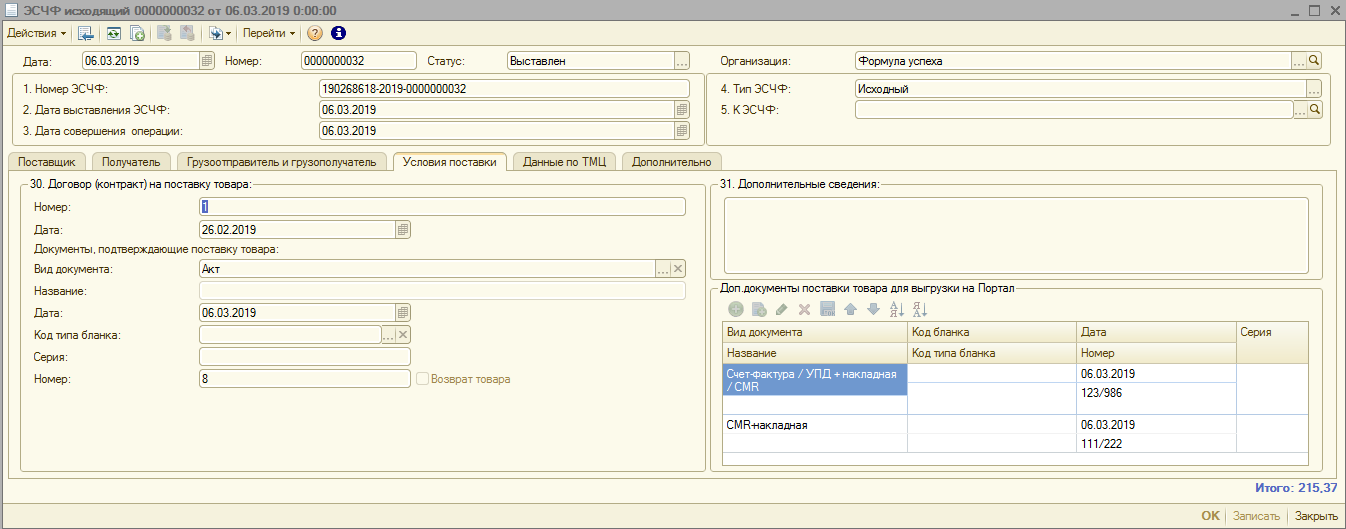Click the refresh document icon in toolbar
This screenshot has height=529, width=1346.
tap(114, 33)
